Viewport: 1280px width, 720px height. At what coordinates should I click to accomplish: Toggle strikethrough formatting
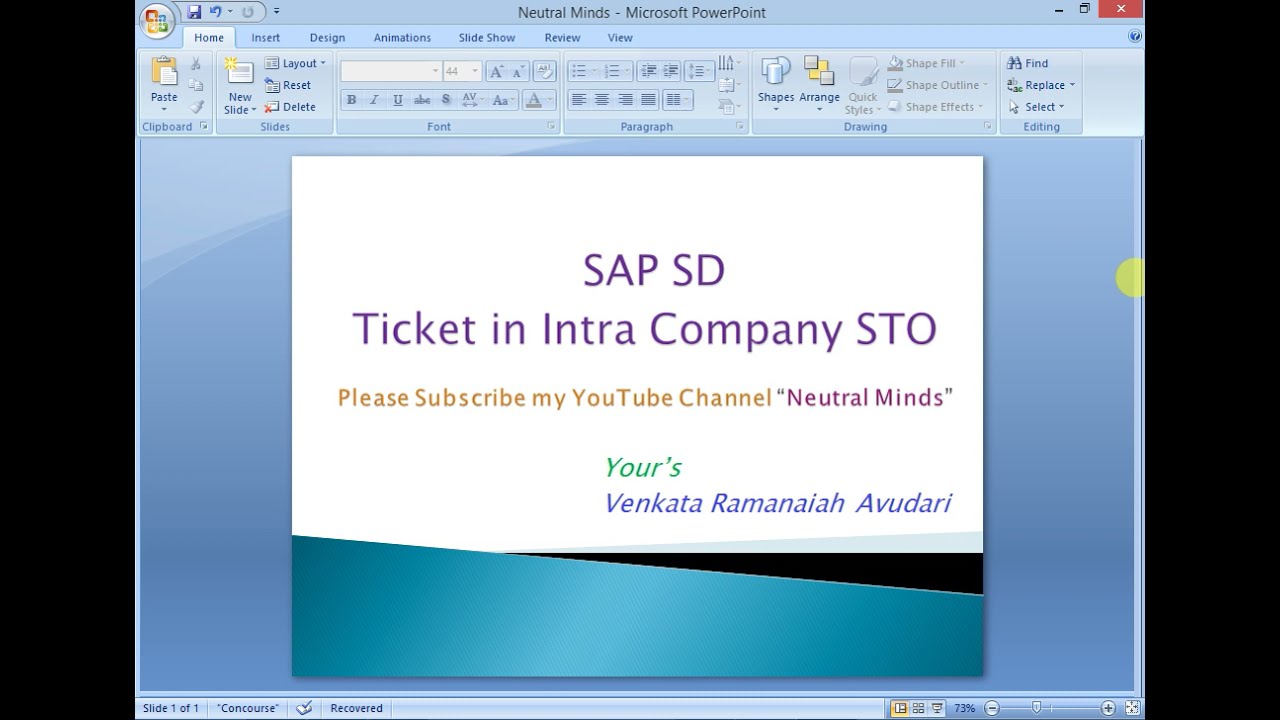(x=422, y=100)
